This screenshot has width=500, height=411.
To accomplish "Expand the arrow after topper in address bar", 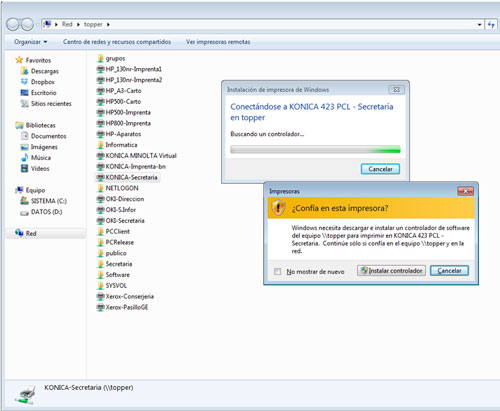I will tap(108, 25).
